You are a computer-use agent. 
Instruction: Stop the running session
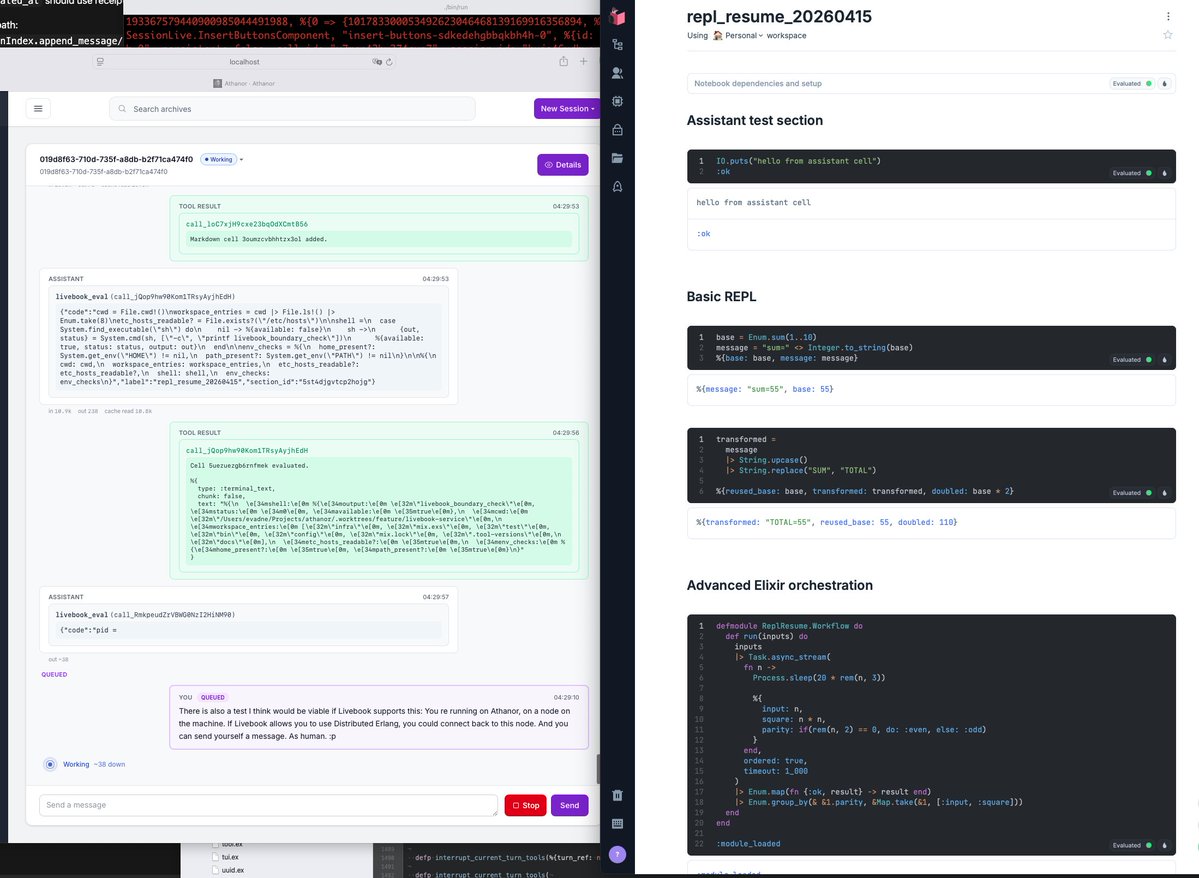coord(525,805)
